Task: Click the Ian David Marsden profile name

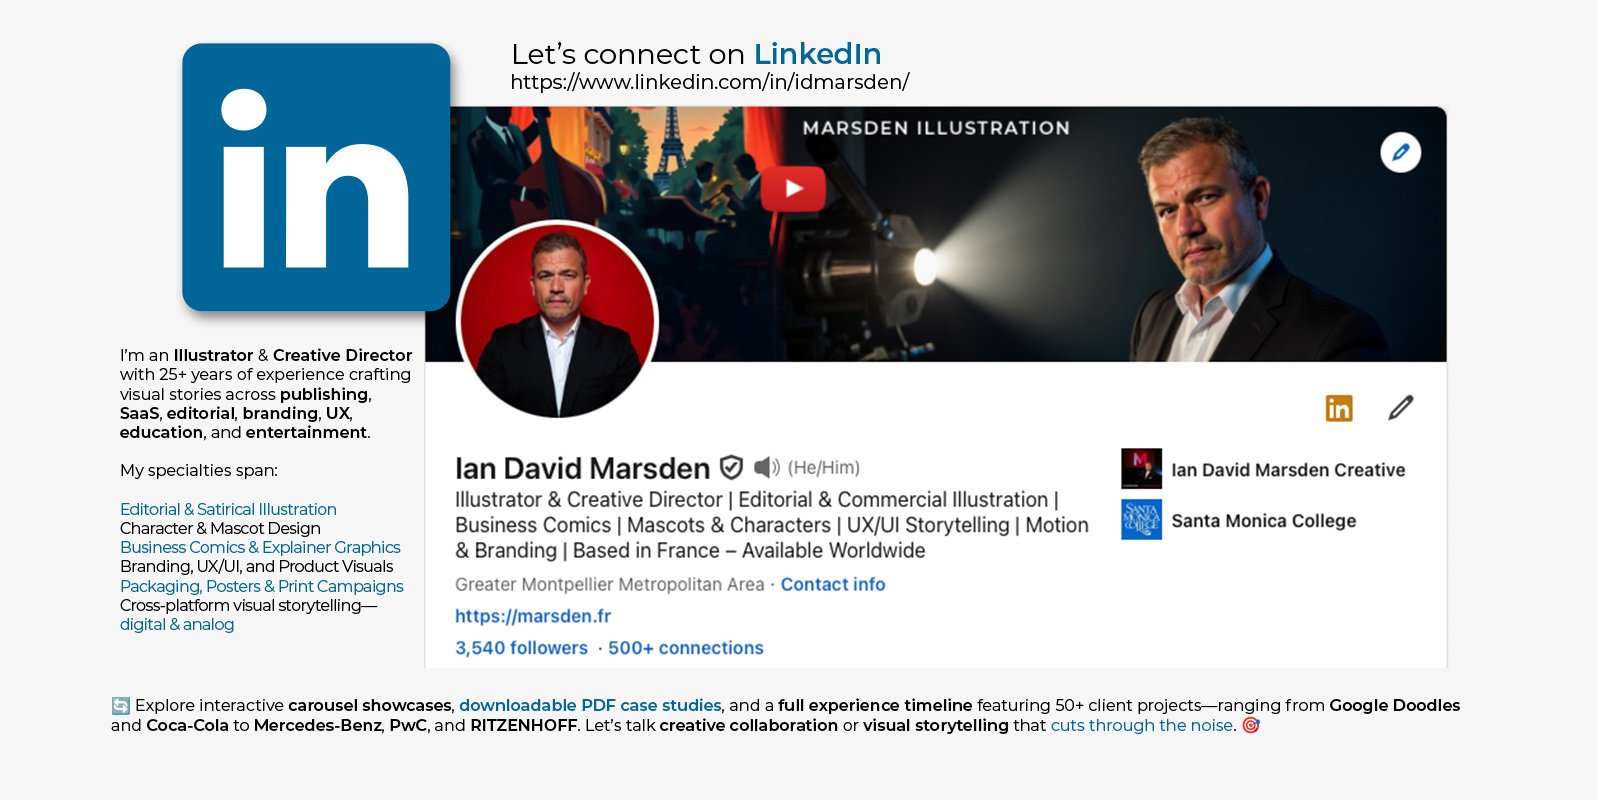Action: pos(582,468)
